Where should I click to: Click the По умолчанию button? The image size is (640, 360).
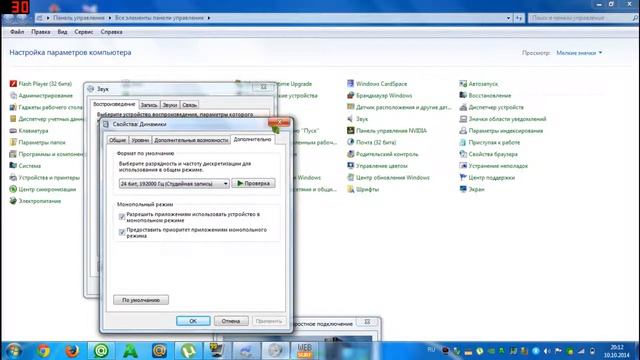tap(141, 300)
